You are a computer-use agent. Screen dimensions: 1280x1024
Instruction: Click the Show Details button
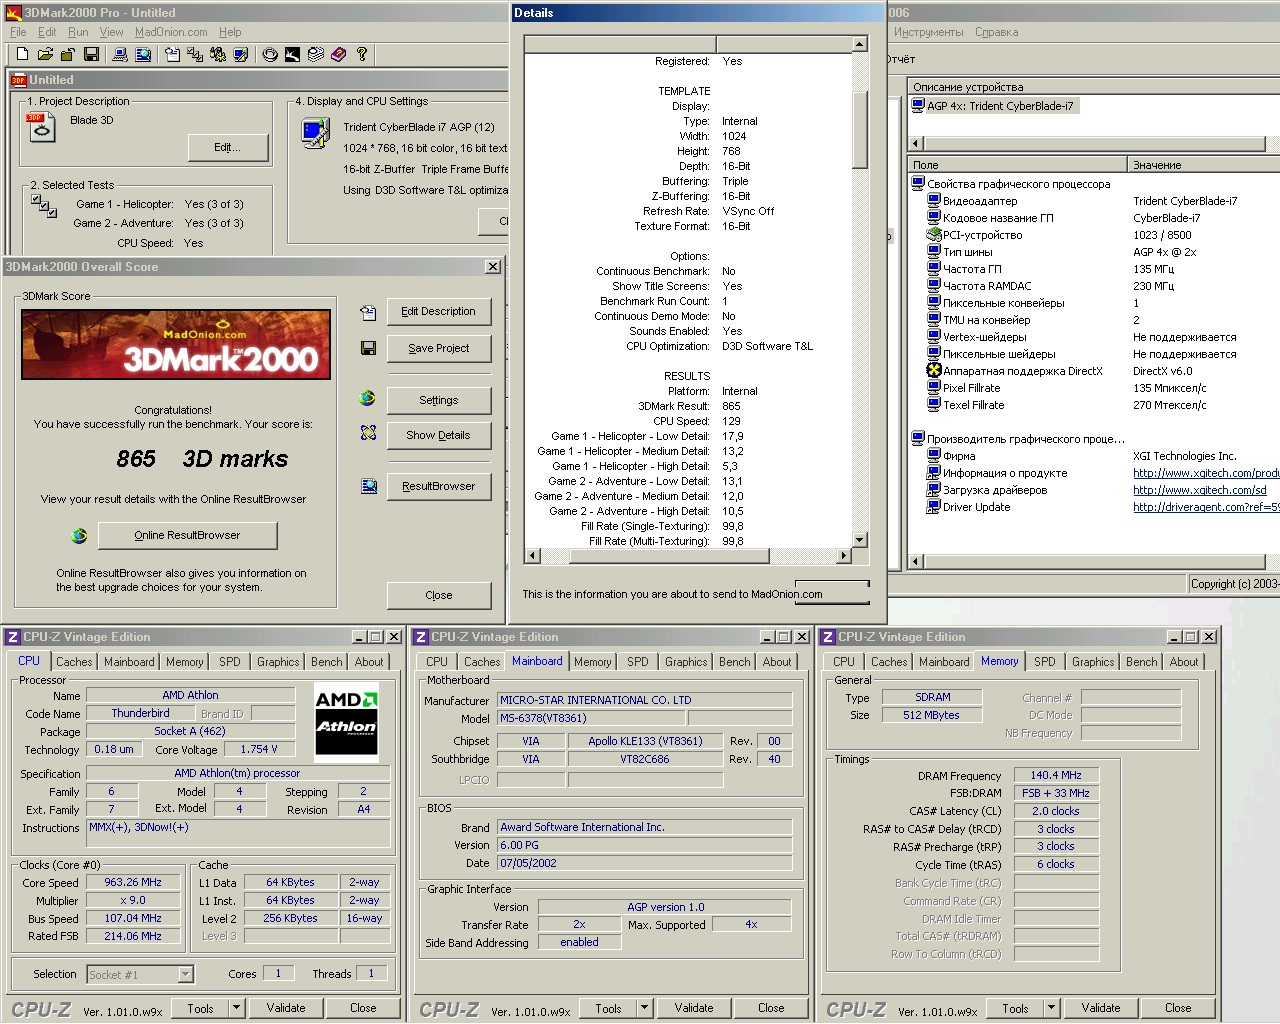(x=439, y=435)
